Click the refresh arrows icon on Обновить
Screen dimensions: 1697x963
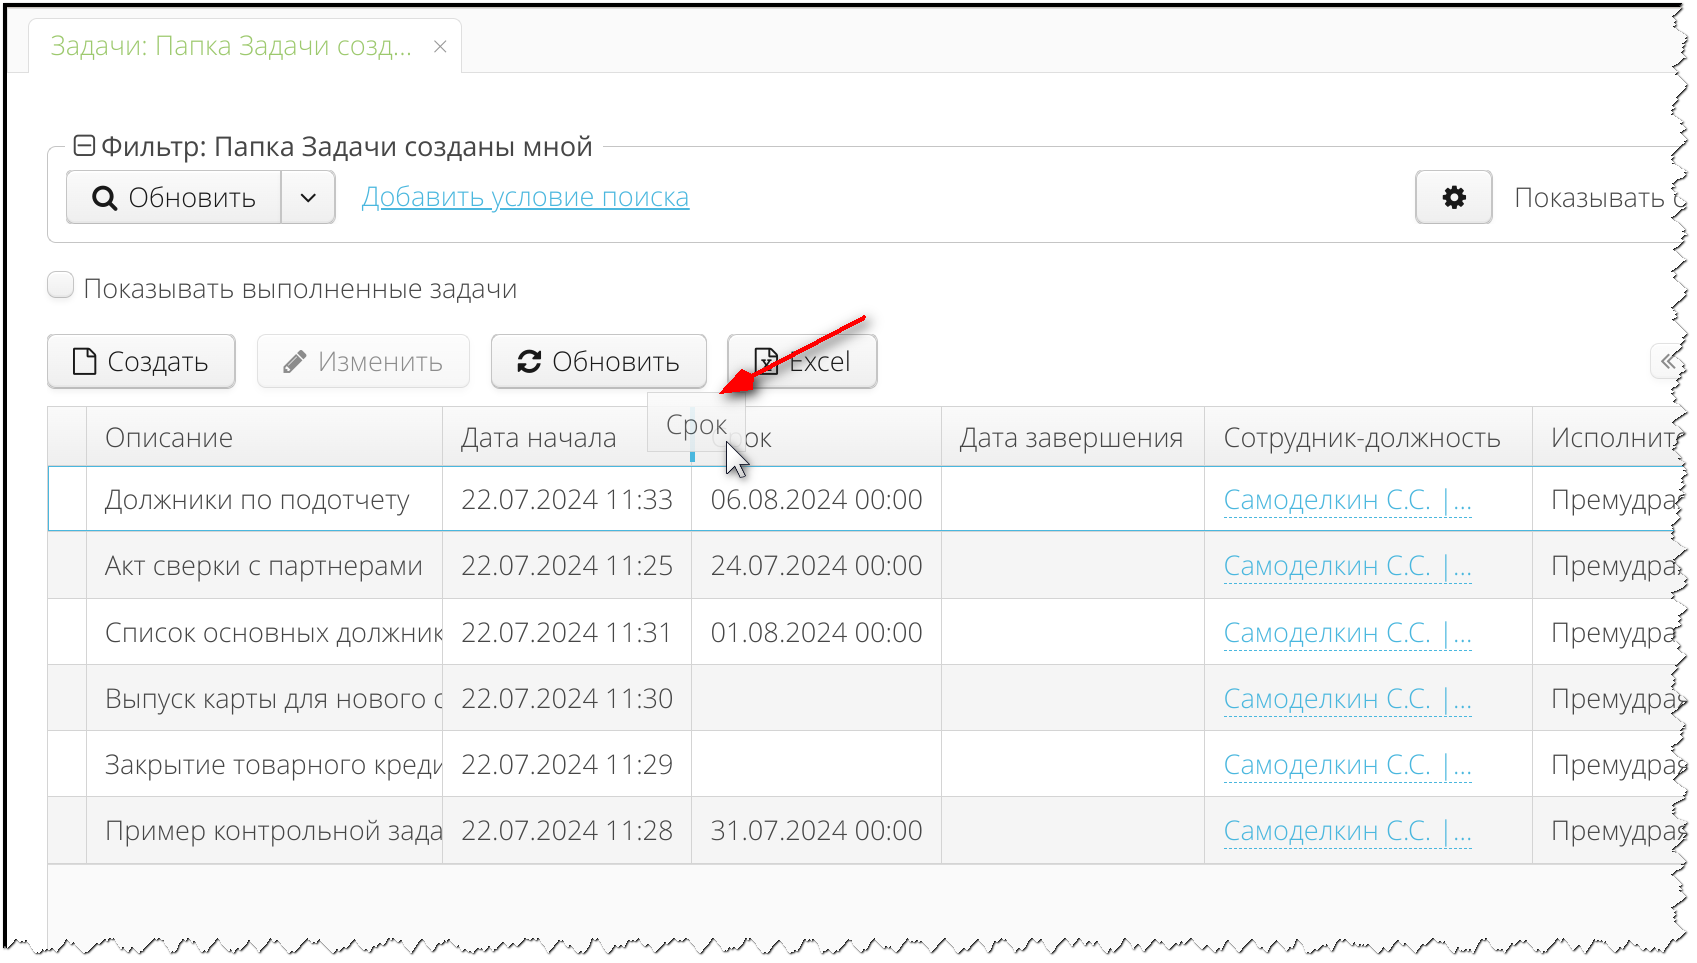click(530, 361)
